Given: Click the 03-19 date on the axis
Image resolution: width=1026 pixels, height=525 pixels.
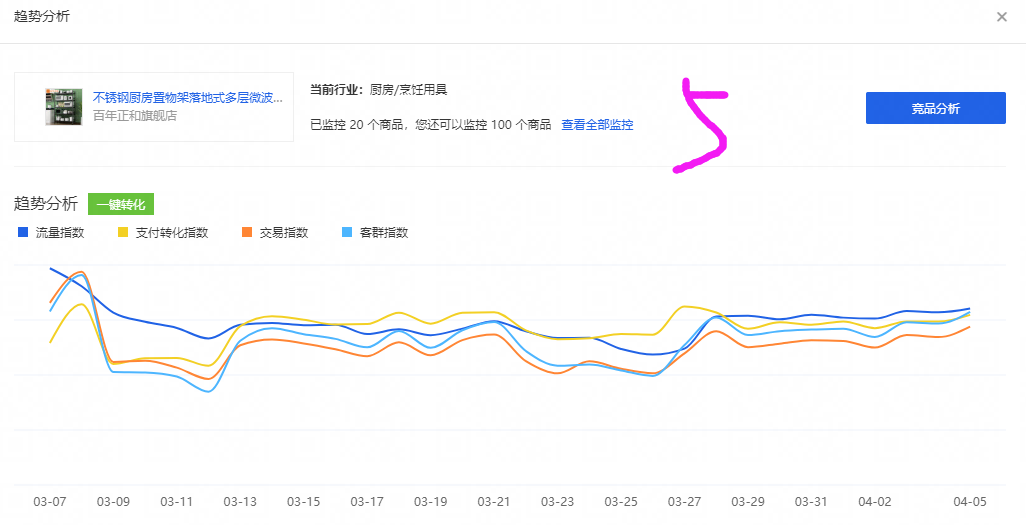Looking at the screenshot, I should [x=431, y=502].
